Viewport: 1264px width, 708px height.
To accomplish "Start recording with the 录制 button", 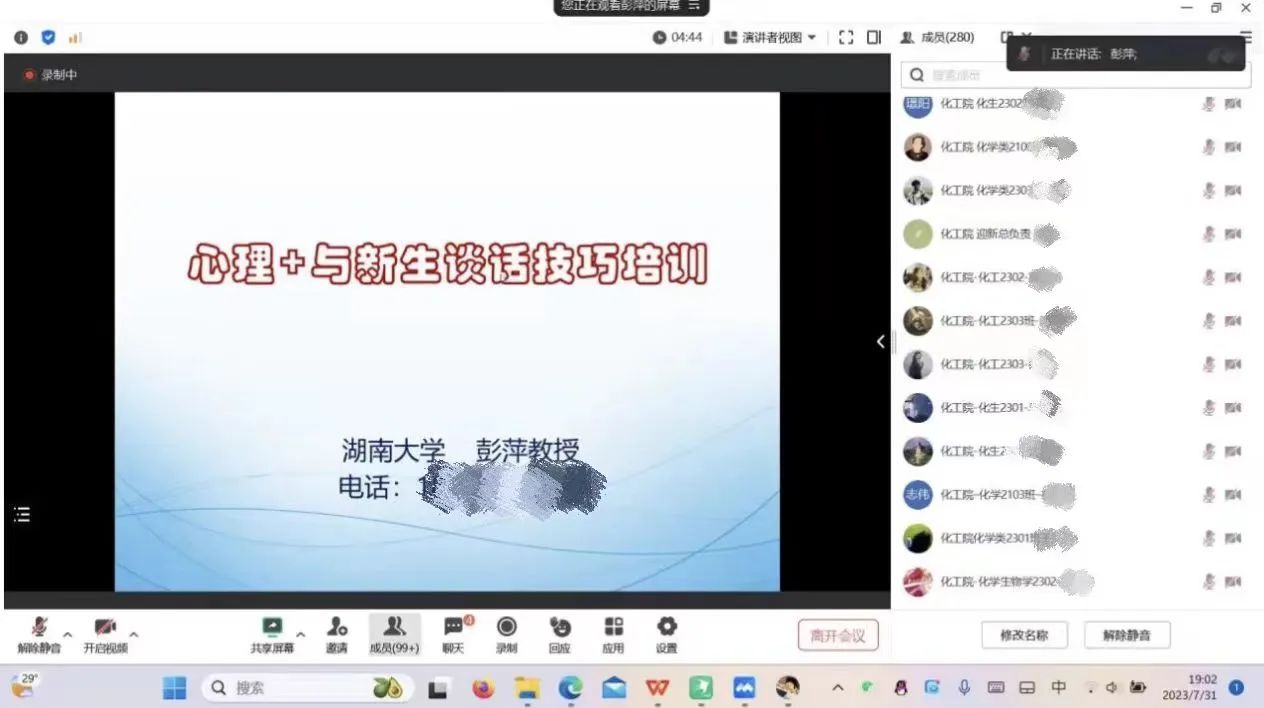I will [507, 633].
